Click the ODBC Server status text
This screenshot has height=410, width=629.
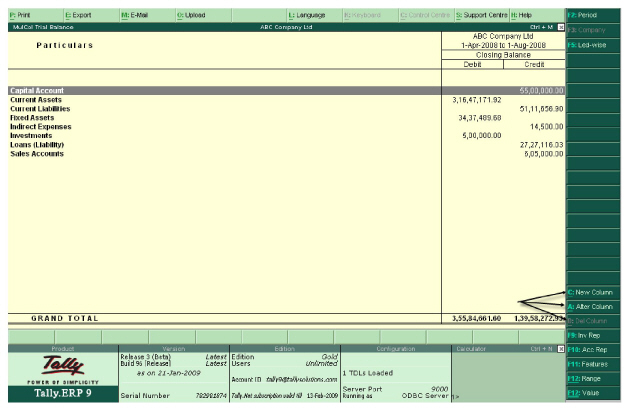pyautogui.click(x=425, y=396)
